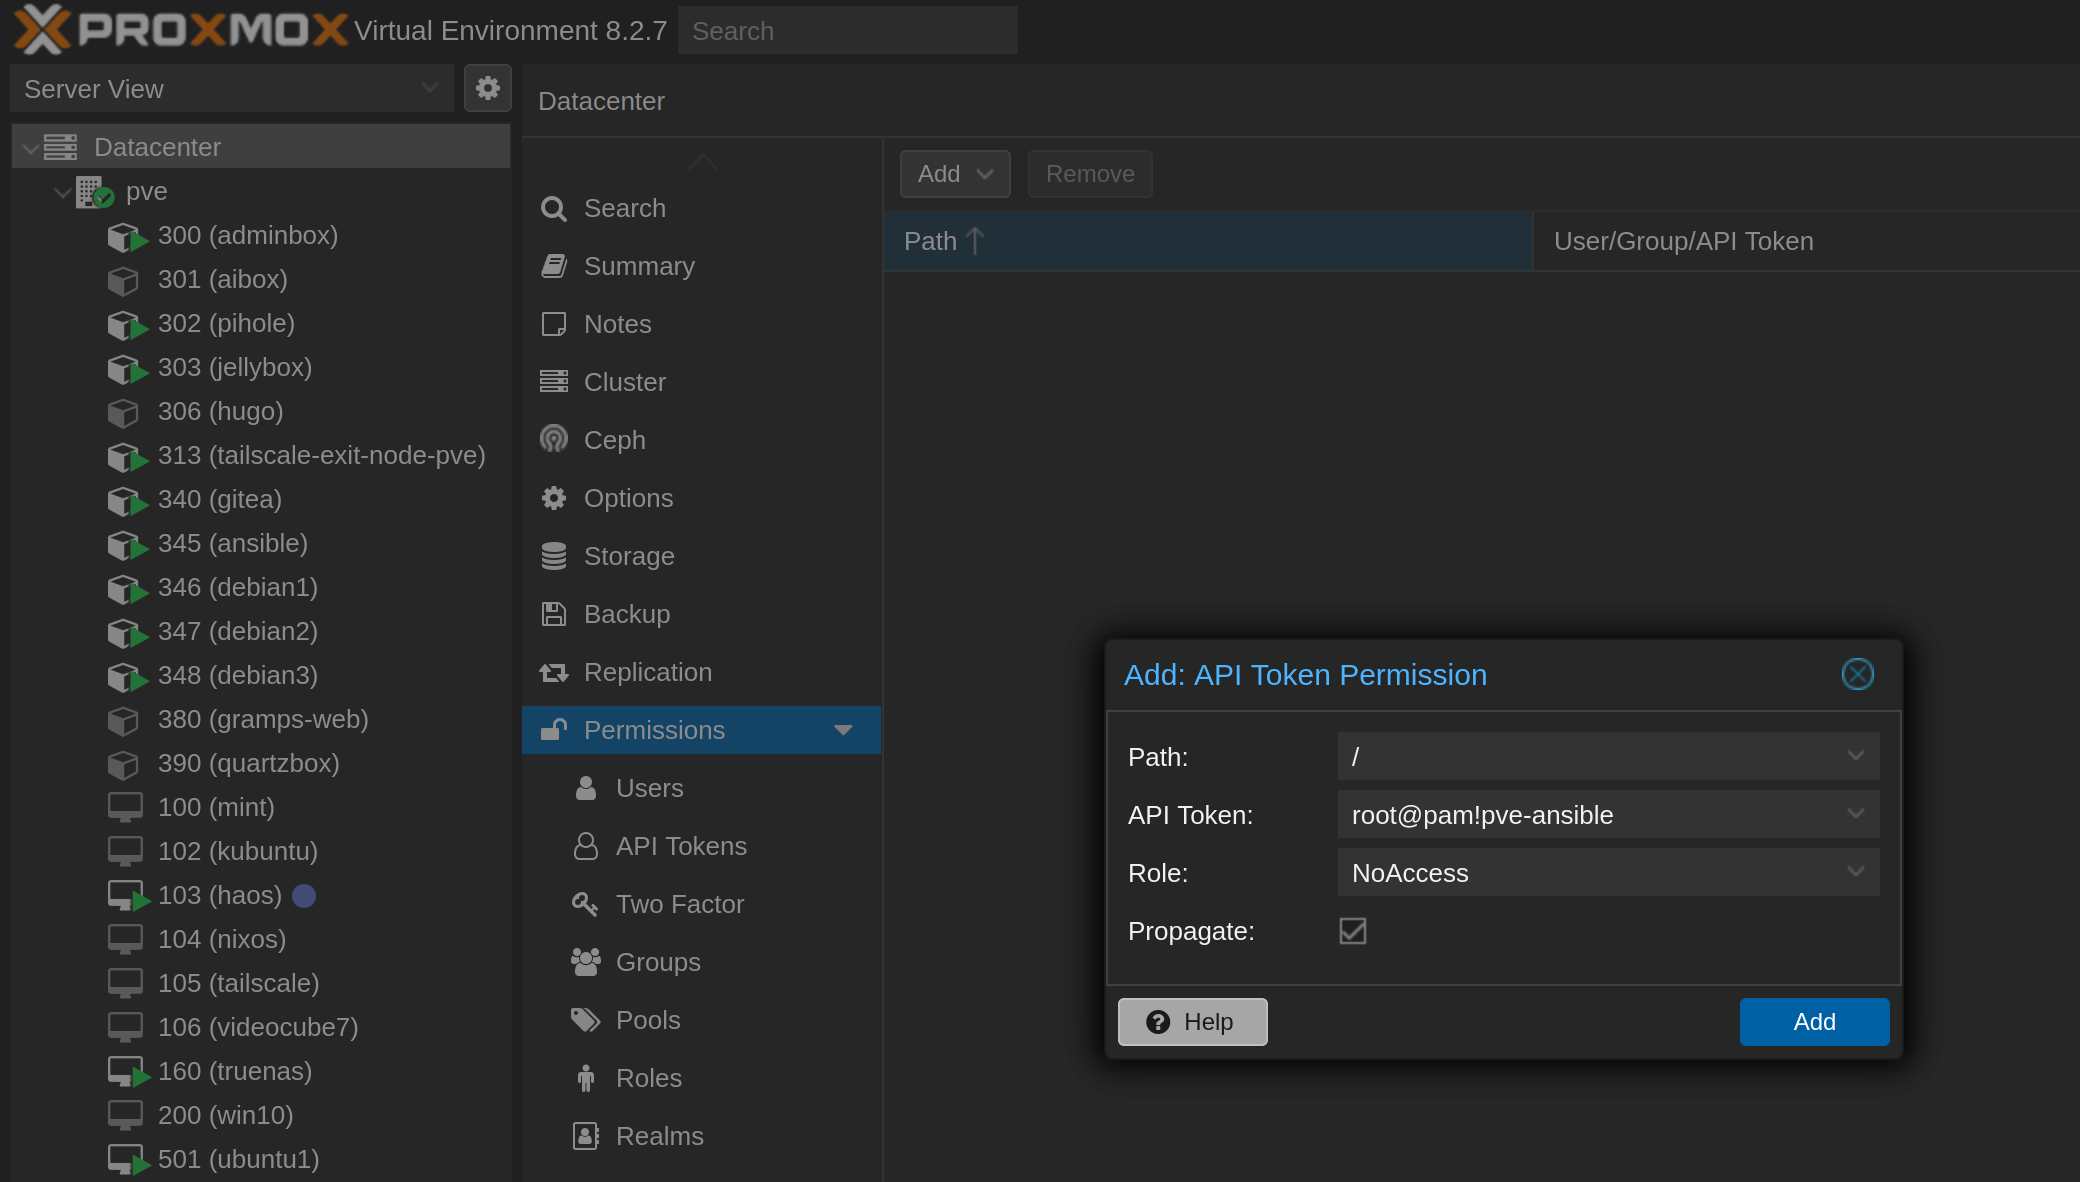The height and width of the screenshot is (1182, 2080).
Task: Select container icon of 301 (aibox)
Action: point(124,281)
